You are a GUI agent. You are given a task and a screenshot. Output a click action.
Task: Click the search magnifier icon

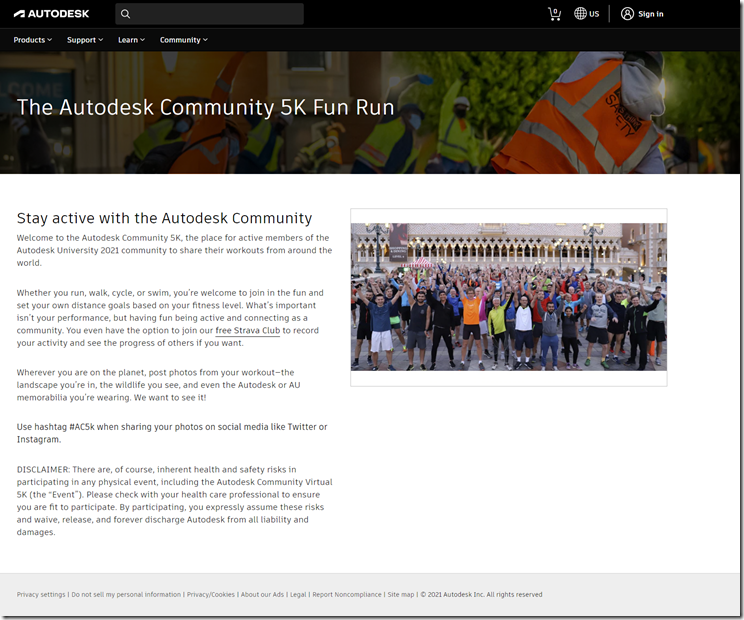tap(125, 14)
